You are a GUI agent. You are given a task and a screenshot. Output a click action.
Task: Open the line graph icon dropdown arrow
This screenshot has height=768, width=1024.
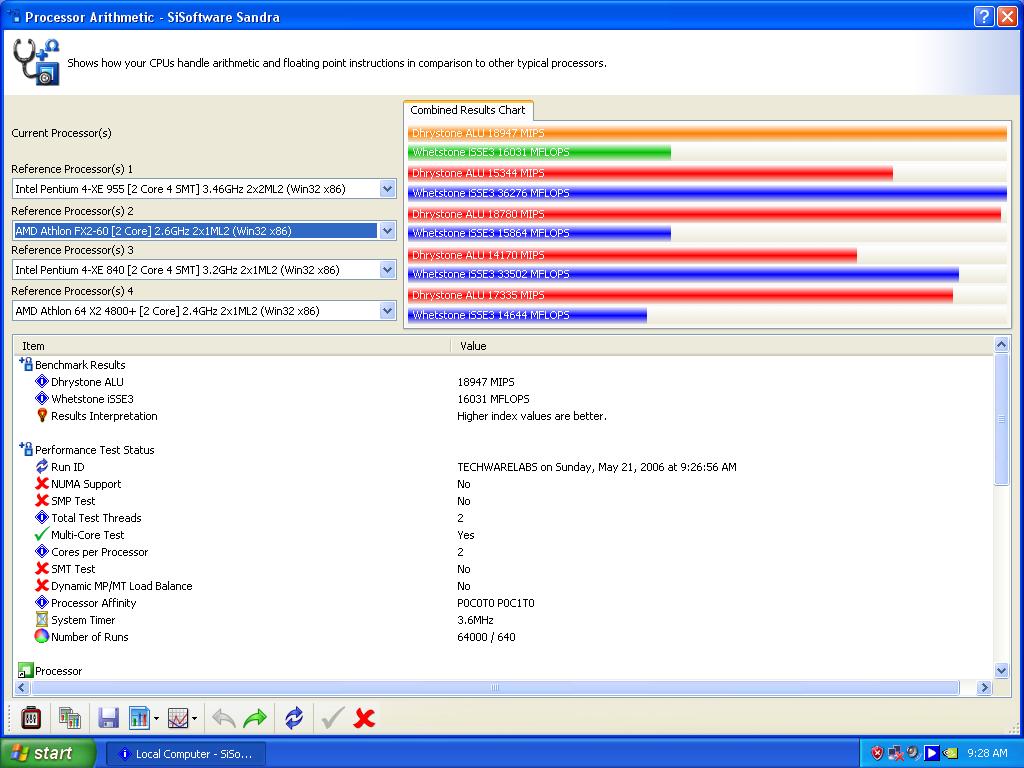tap(195, 719)
